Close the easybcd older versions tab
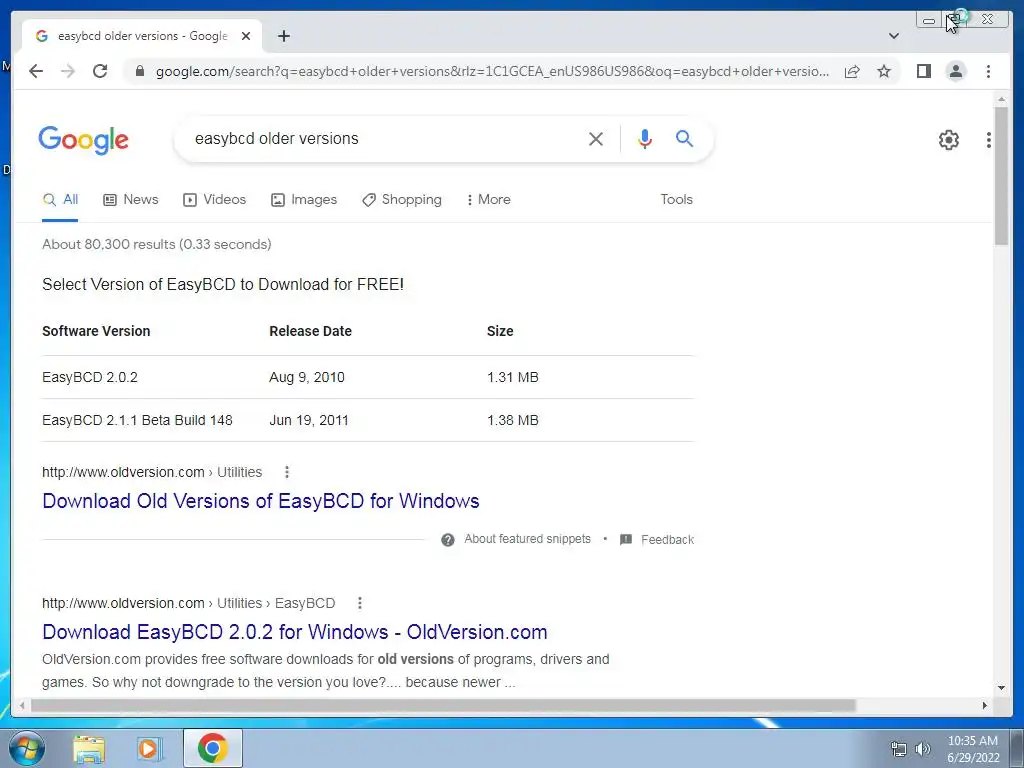Screen dimensions: 1024x768 pos(246,36)
